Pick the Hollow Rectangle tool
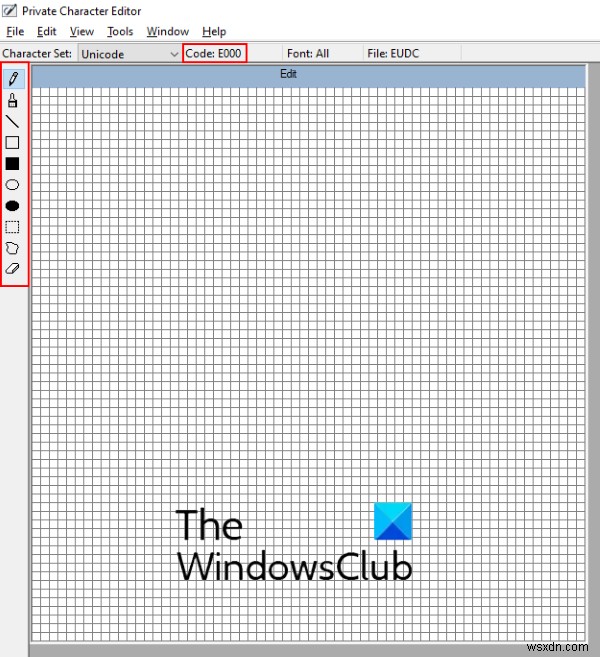This screenshot has width=600, height=657. 13,142
